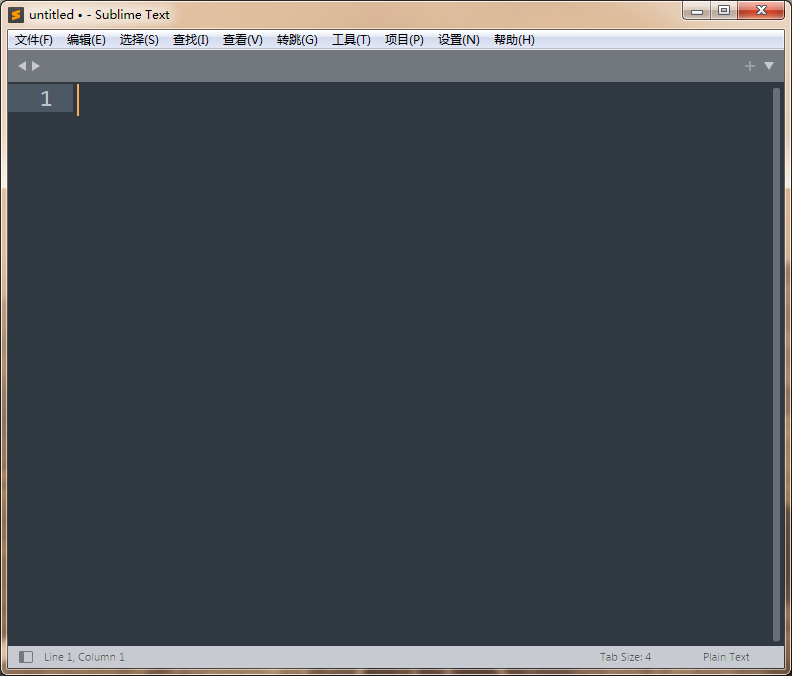The image size is (792, 676).
Task: Open the 选择(S) menu
Action: coord(139,40)
